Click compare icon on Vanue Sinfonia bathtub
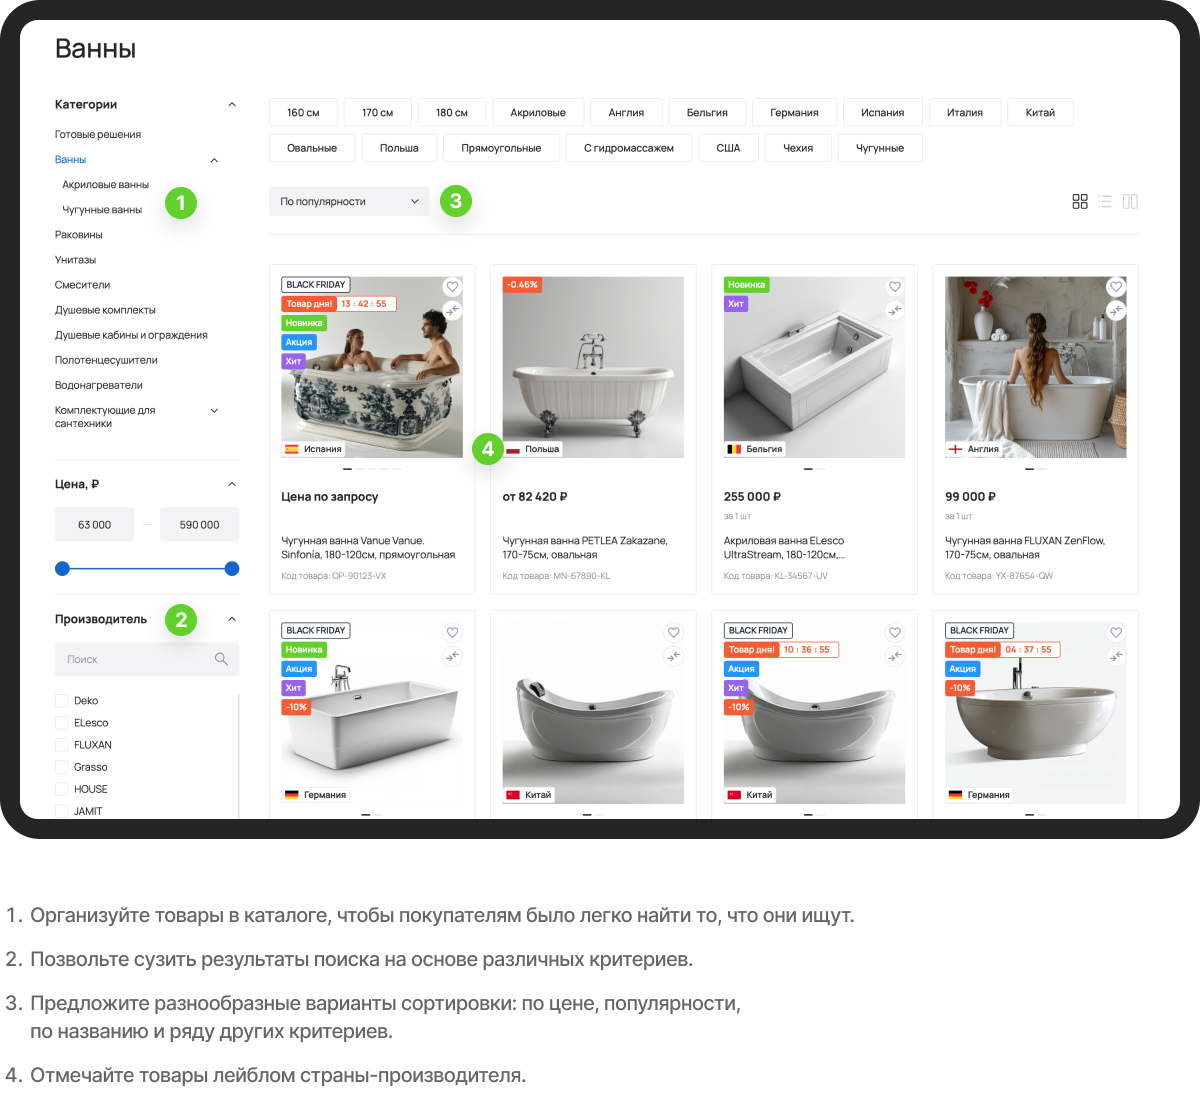This screenshot has height=1116, width=1200. tap(452, 310)
